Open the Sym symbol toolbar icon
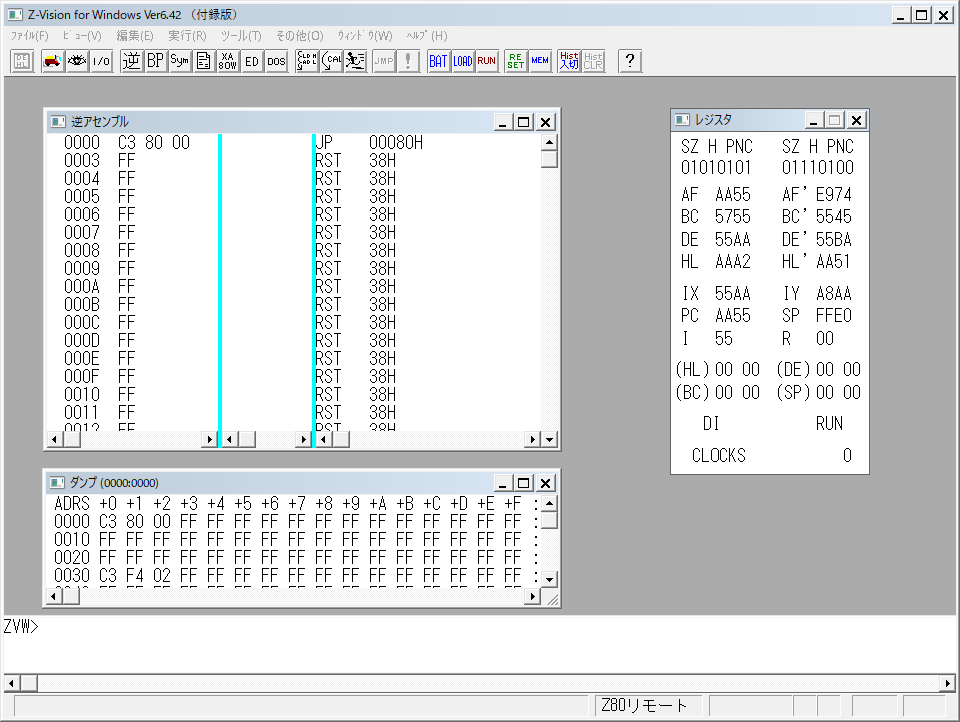The width and height of the screenshot is (960, 722). point(180,61)
